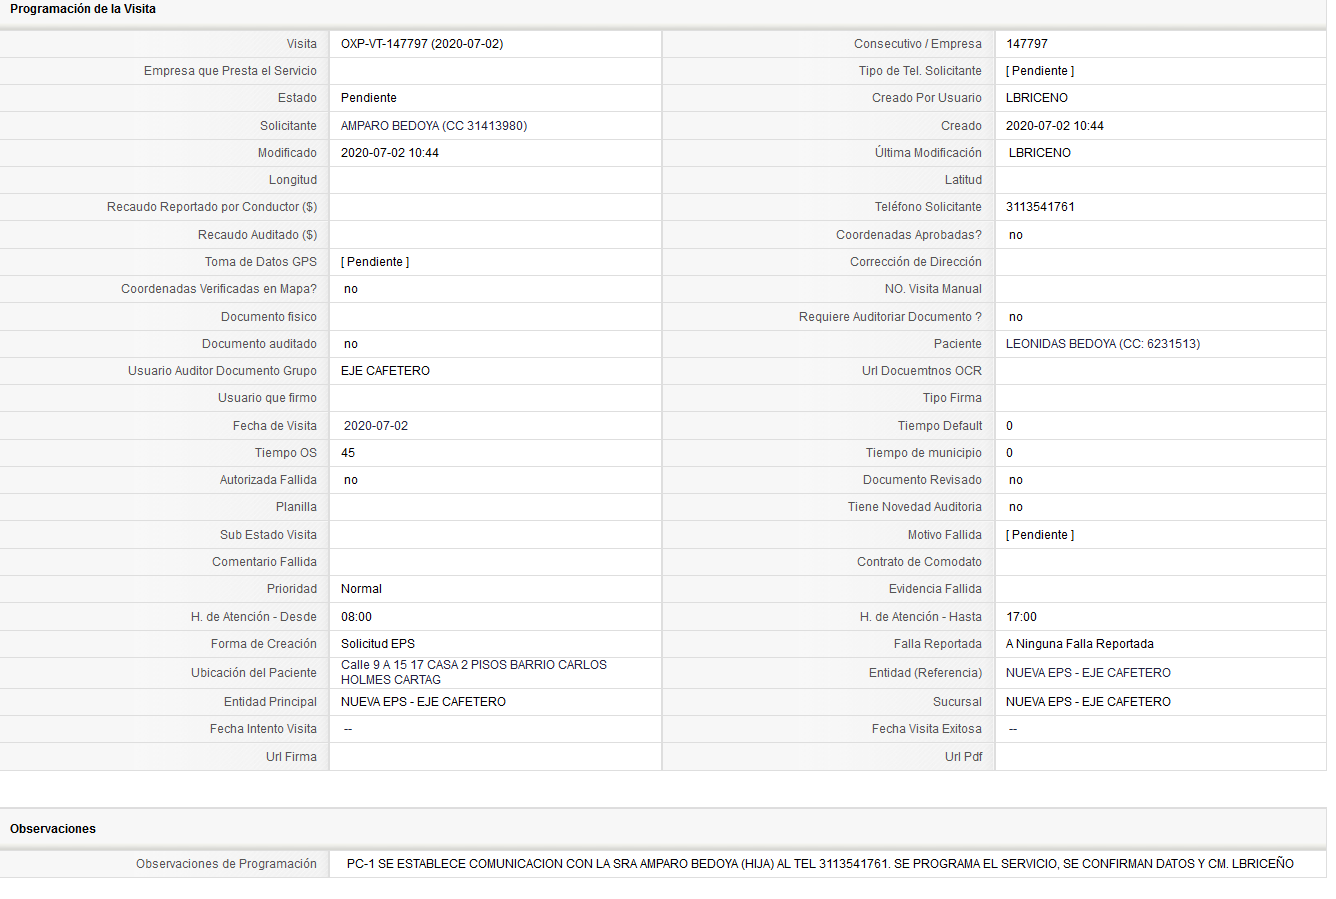Click Sucursal value NUEVA EPS - EJE CAFETERO
The height and width of the screenshot is (899, 1336).
click(1088, 702)
